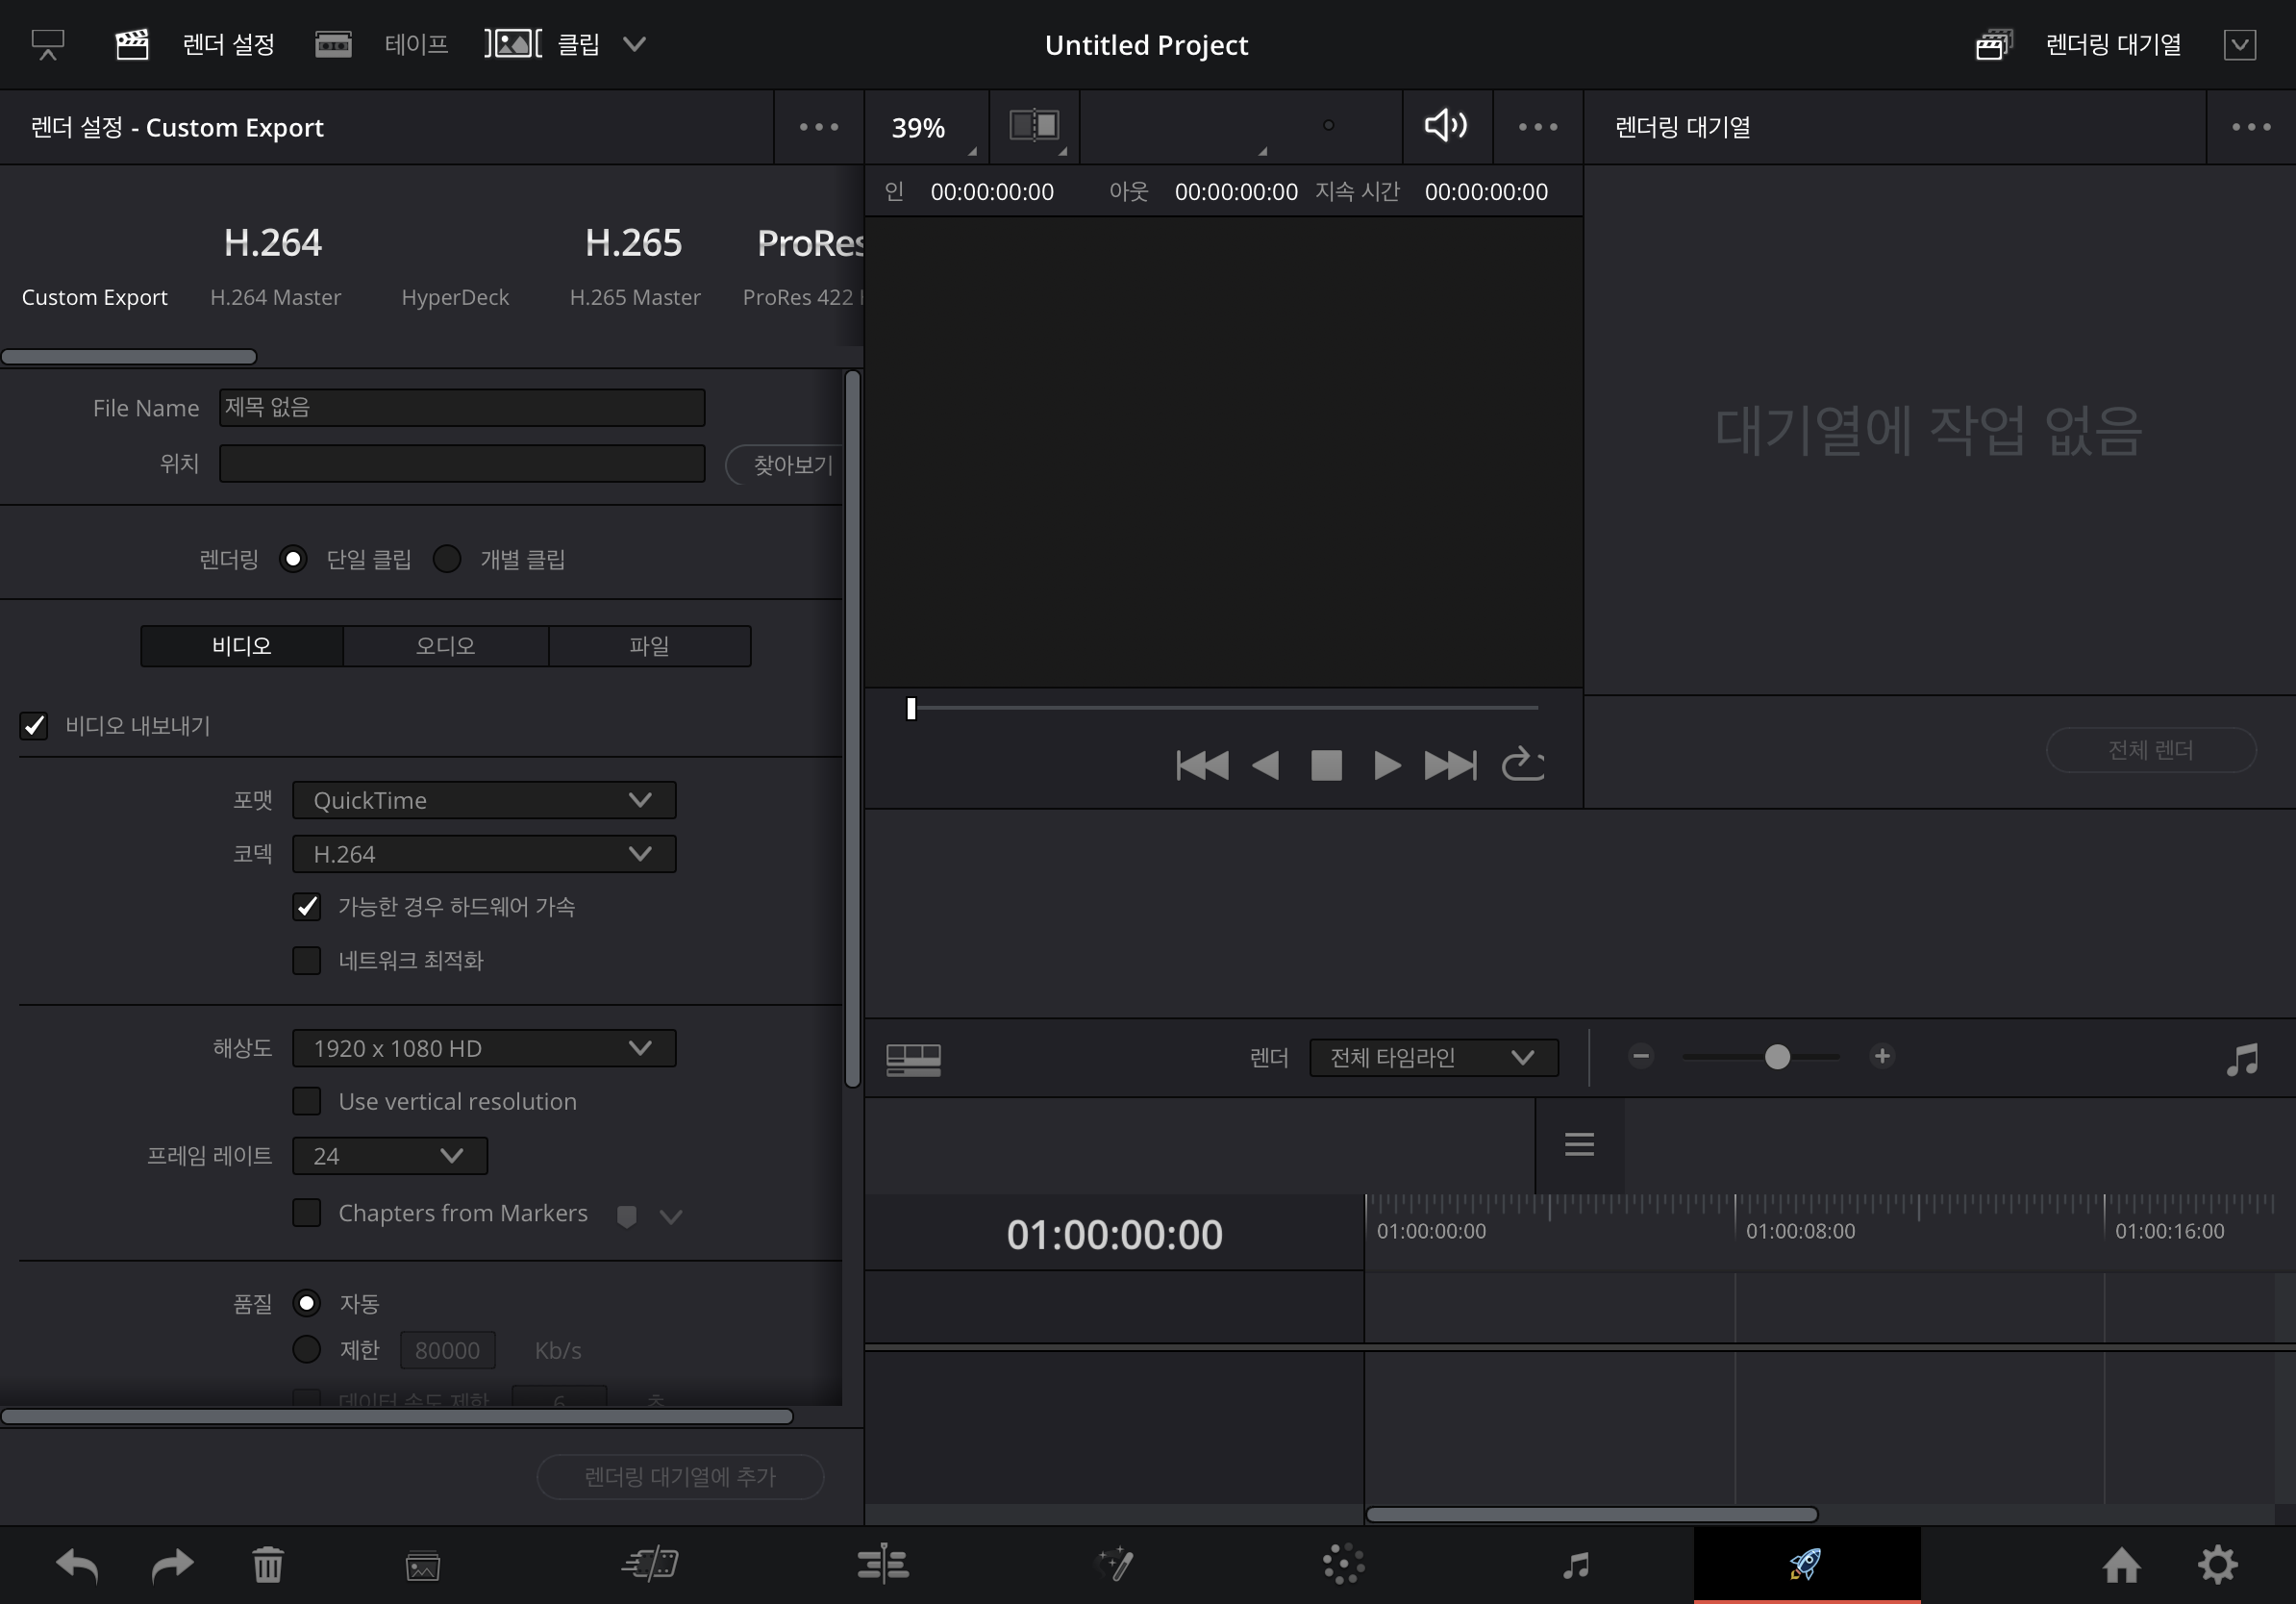Open the Fusion page wand icon

pyautogui.click(x=1114, y=1564)
